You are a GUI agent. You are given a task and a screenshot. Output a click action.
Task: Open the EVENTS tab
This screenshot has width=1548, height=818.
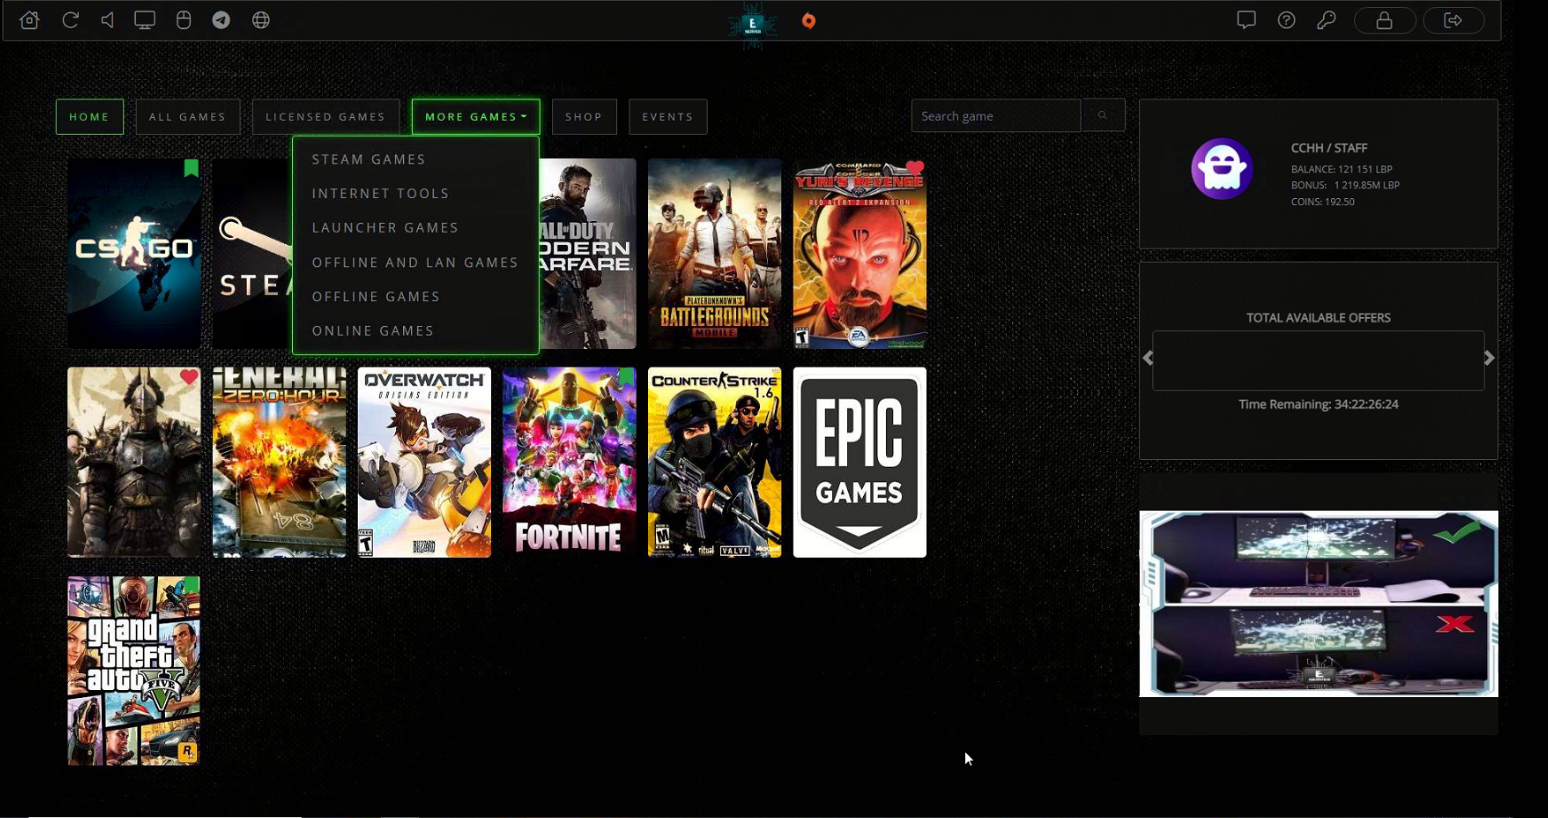(x=668, y=117)
